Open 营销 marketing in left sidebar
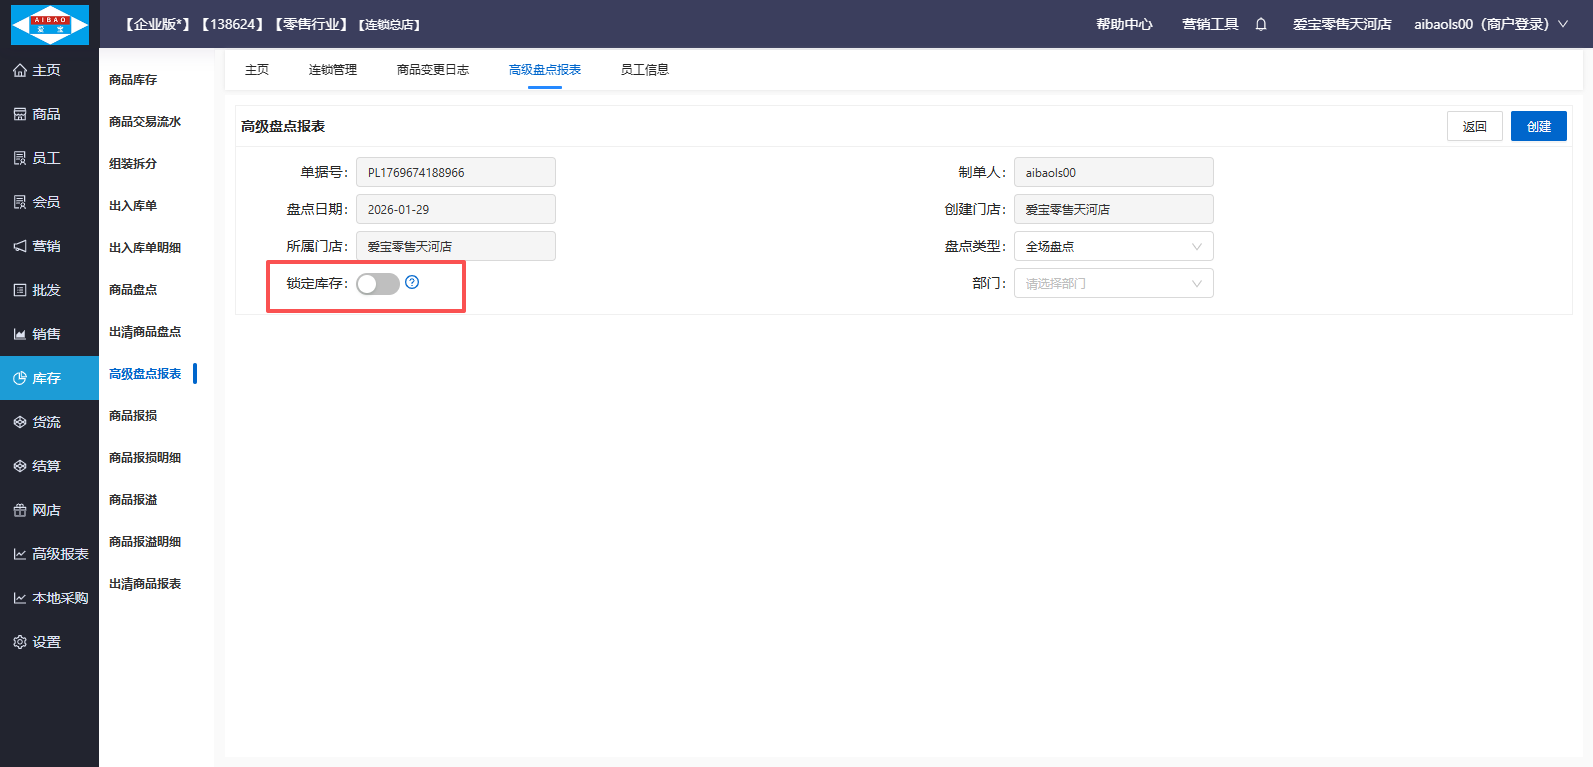The image size is (1593, 767). (x=37, y=246)
